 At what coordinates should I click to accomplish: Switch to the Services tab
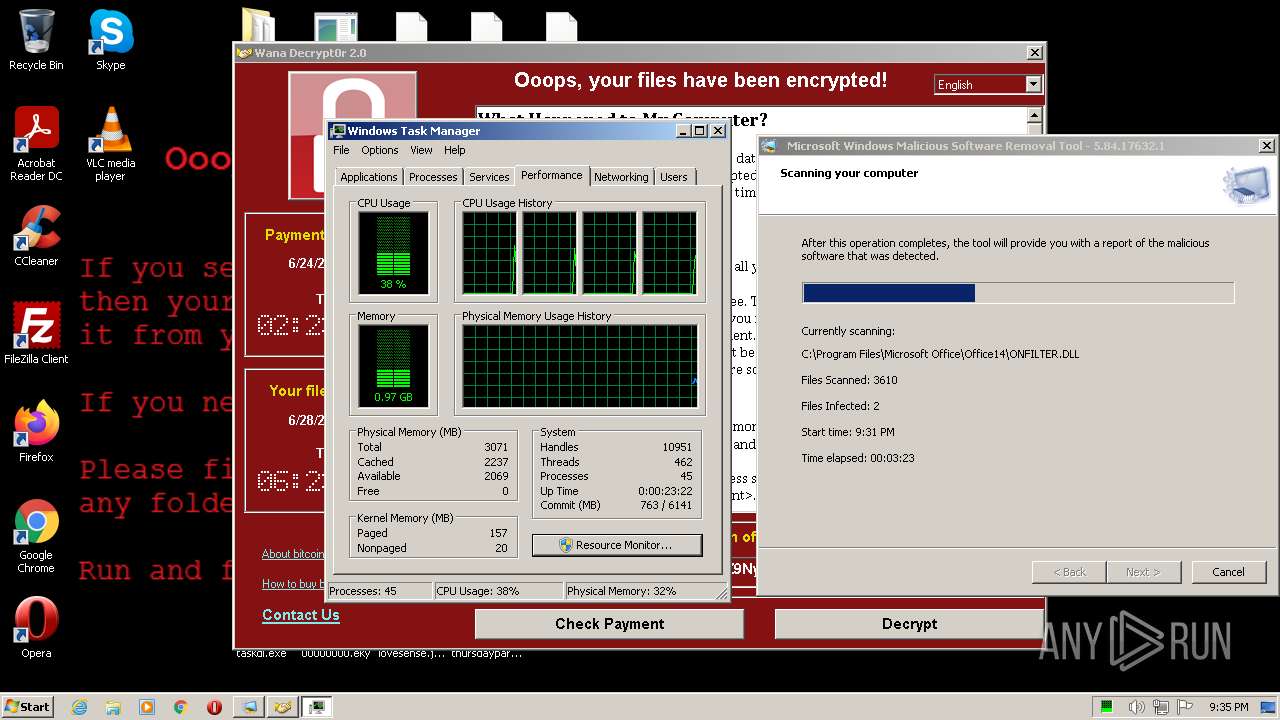coord(489,177)
